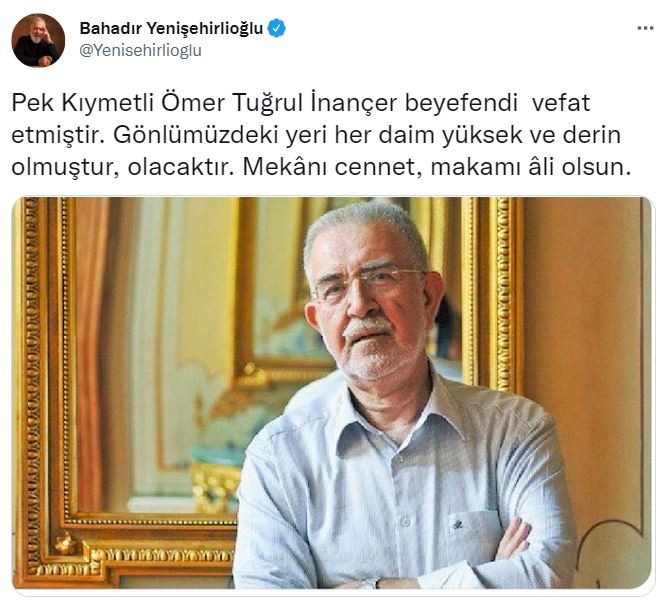Click the blue verified badge

277,28
